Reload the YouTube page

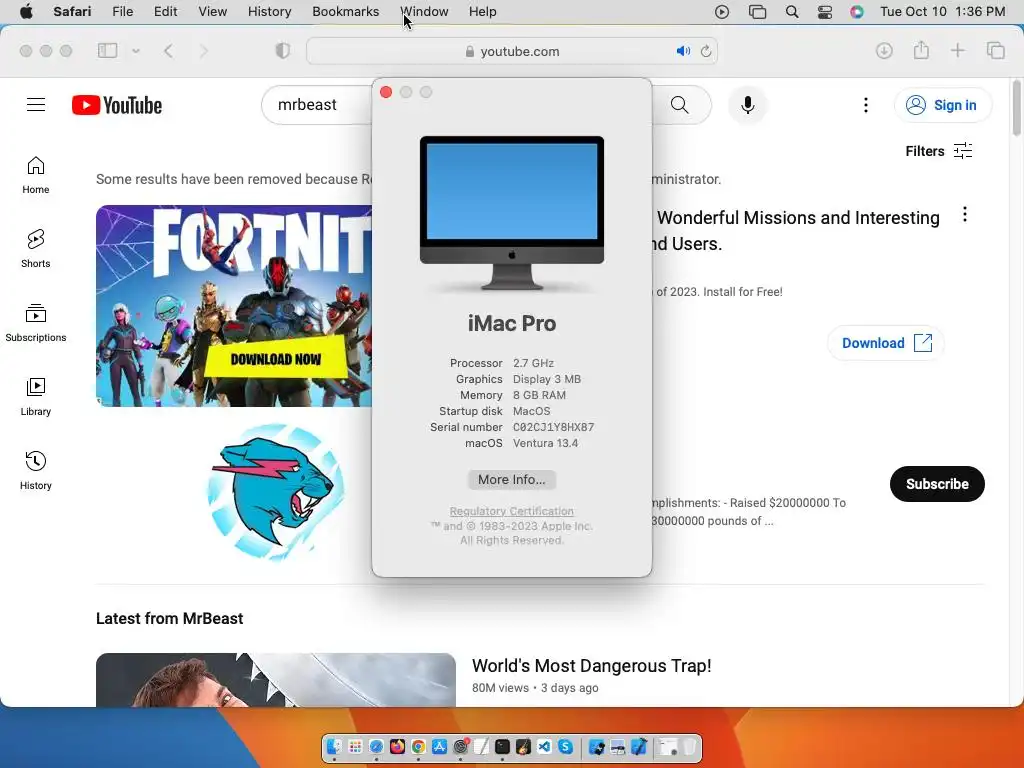706,51
